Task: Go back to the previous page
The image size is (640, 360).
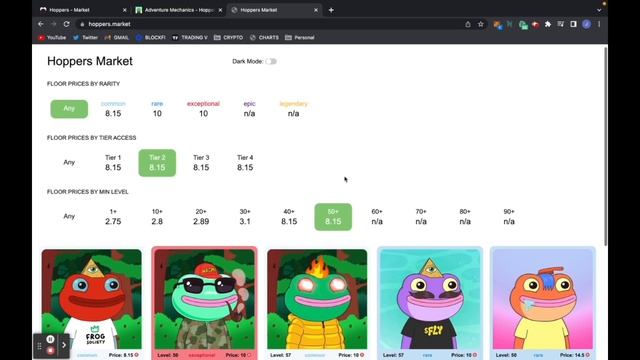Action: [x=41, y=24]
